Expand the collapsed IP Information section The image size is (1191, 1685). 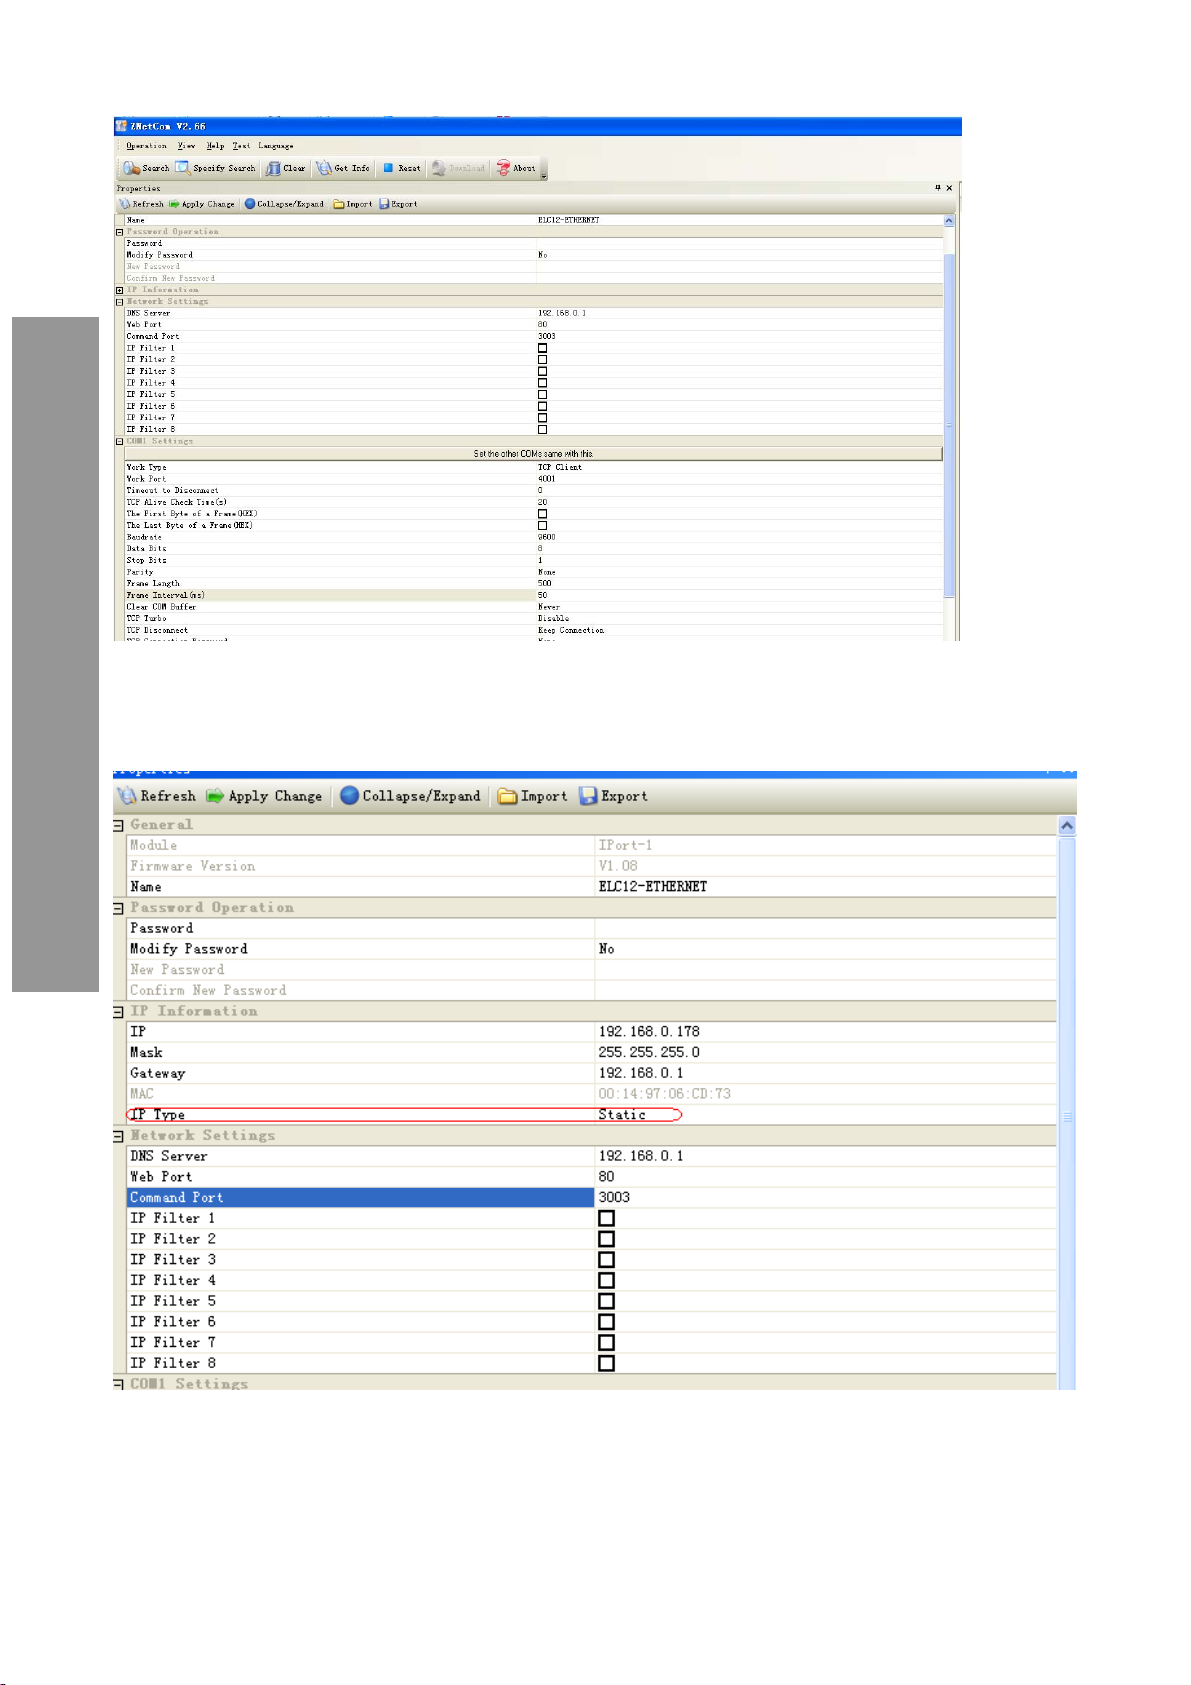(x=120, y=290)
